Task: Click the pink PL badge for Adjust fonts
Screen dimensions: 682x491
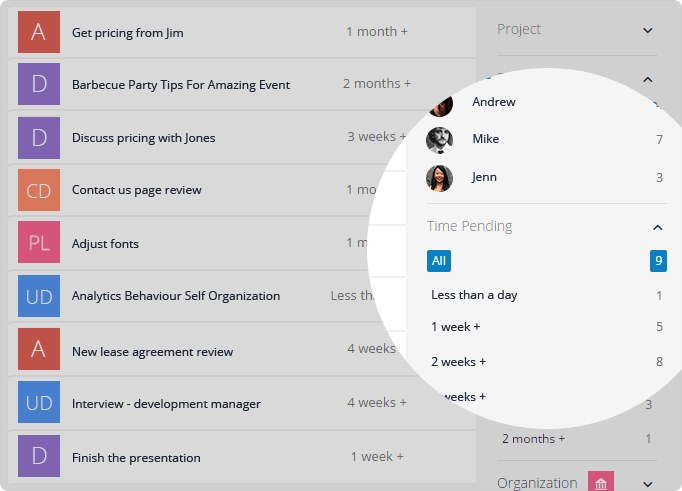Action: coord(39,242)
